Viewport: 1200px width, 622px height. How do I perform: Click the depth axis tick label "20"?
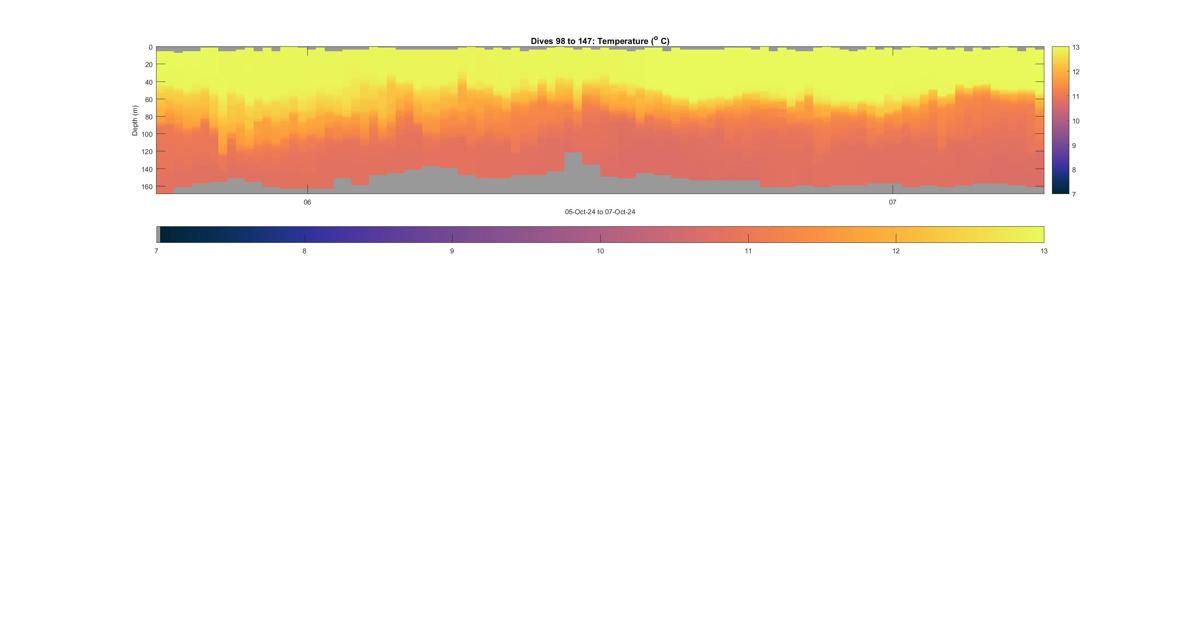point(148,64)
